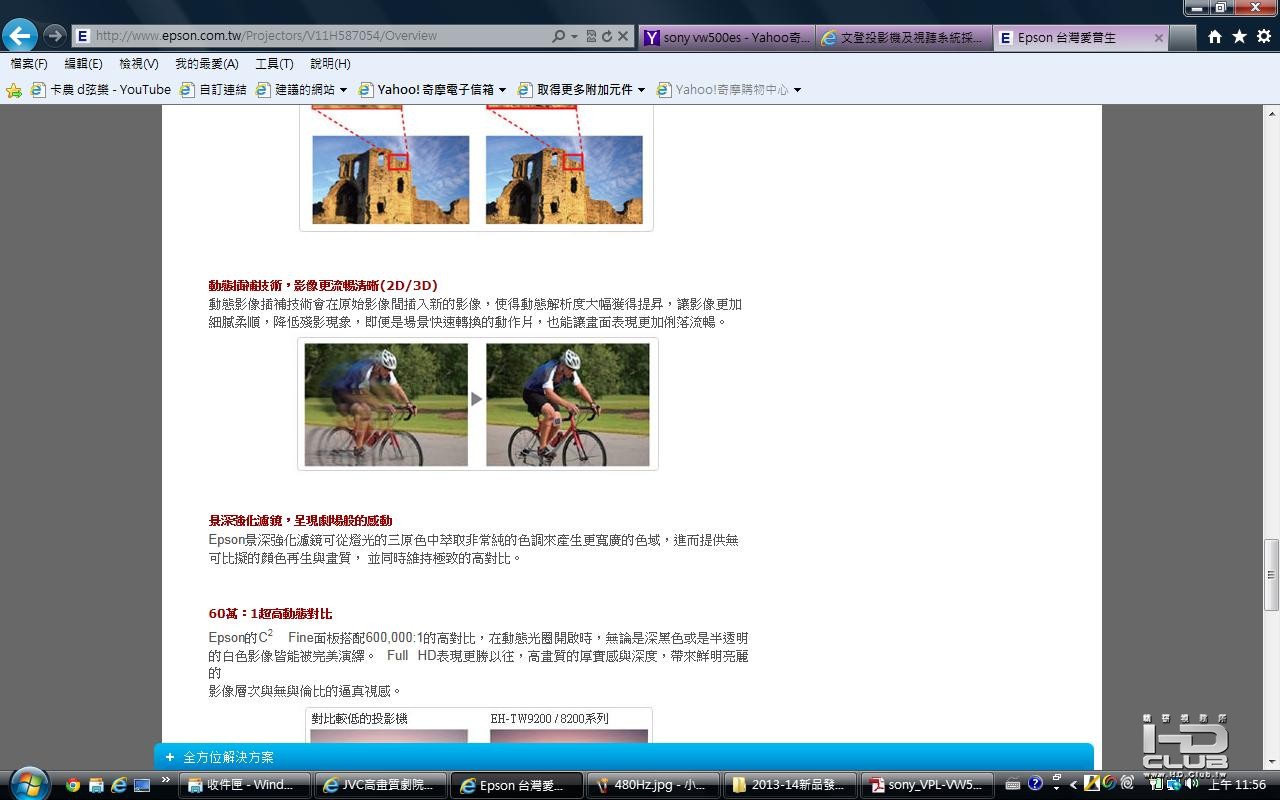The width and height of the screenshot is (1280, 800).
Task: Open the address bar search dropdown arrow
Action: click(575, 36)
